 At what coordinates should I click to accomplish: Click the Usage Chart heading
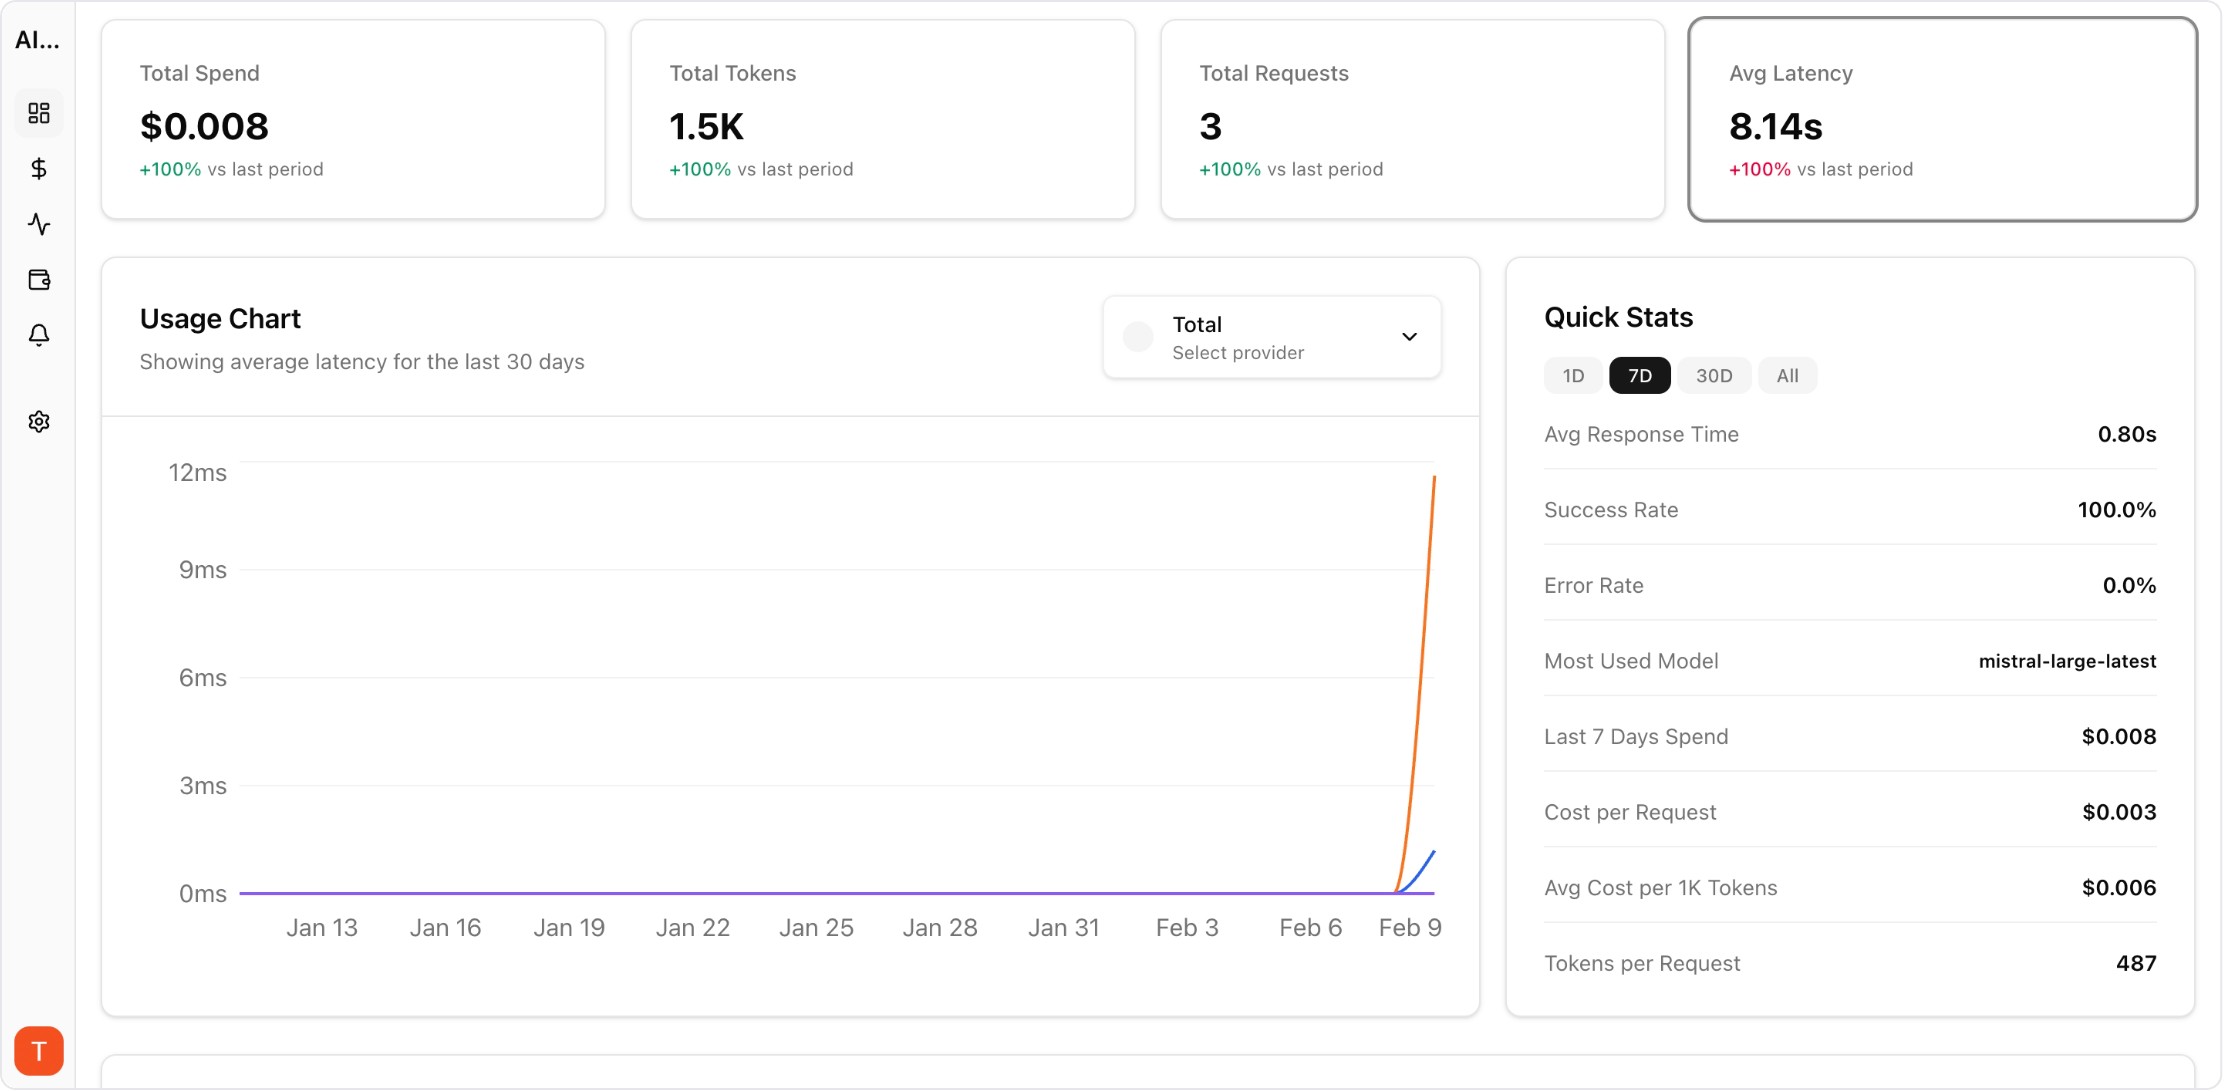point(220,318)
